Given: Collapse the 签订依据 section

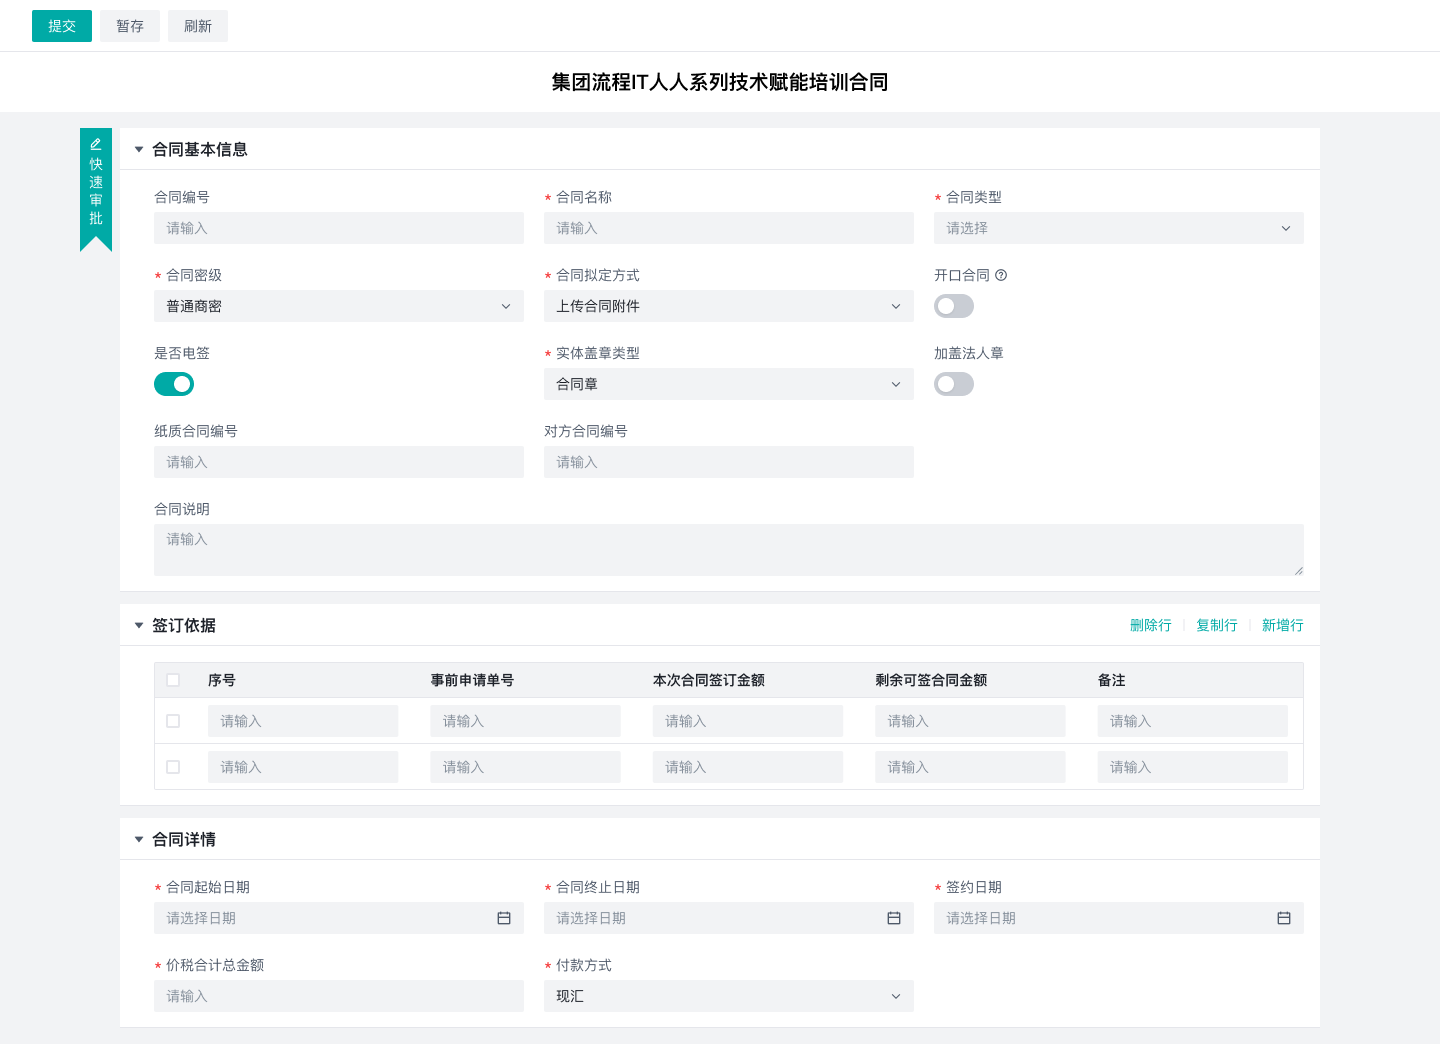Looking at the screenshot, I should [x=139, y=626].
